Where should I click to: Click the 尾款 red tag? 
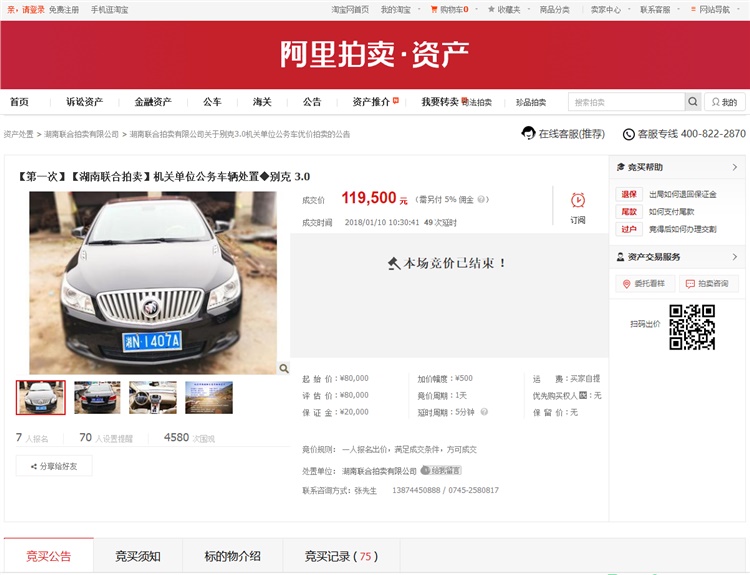click(x=629, y=211)
